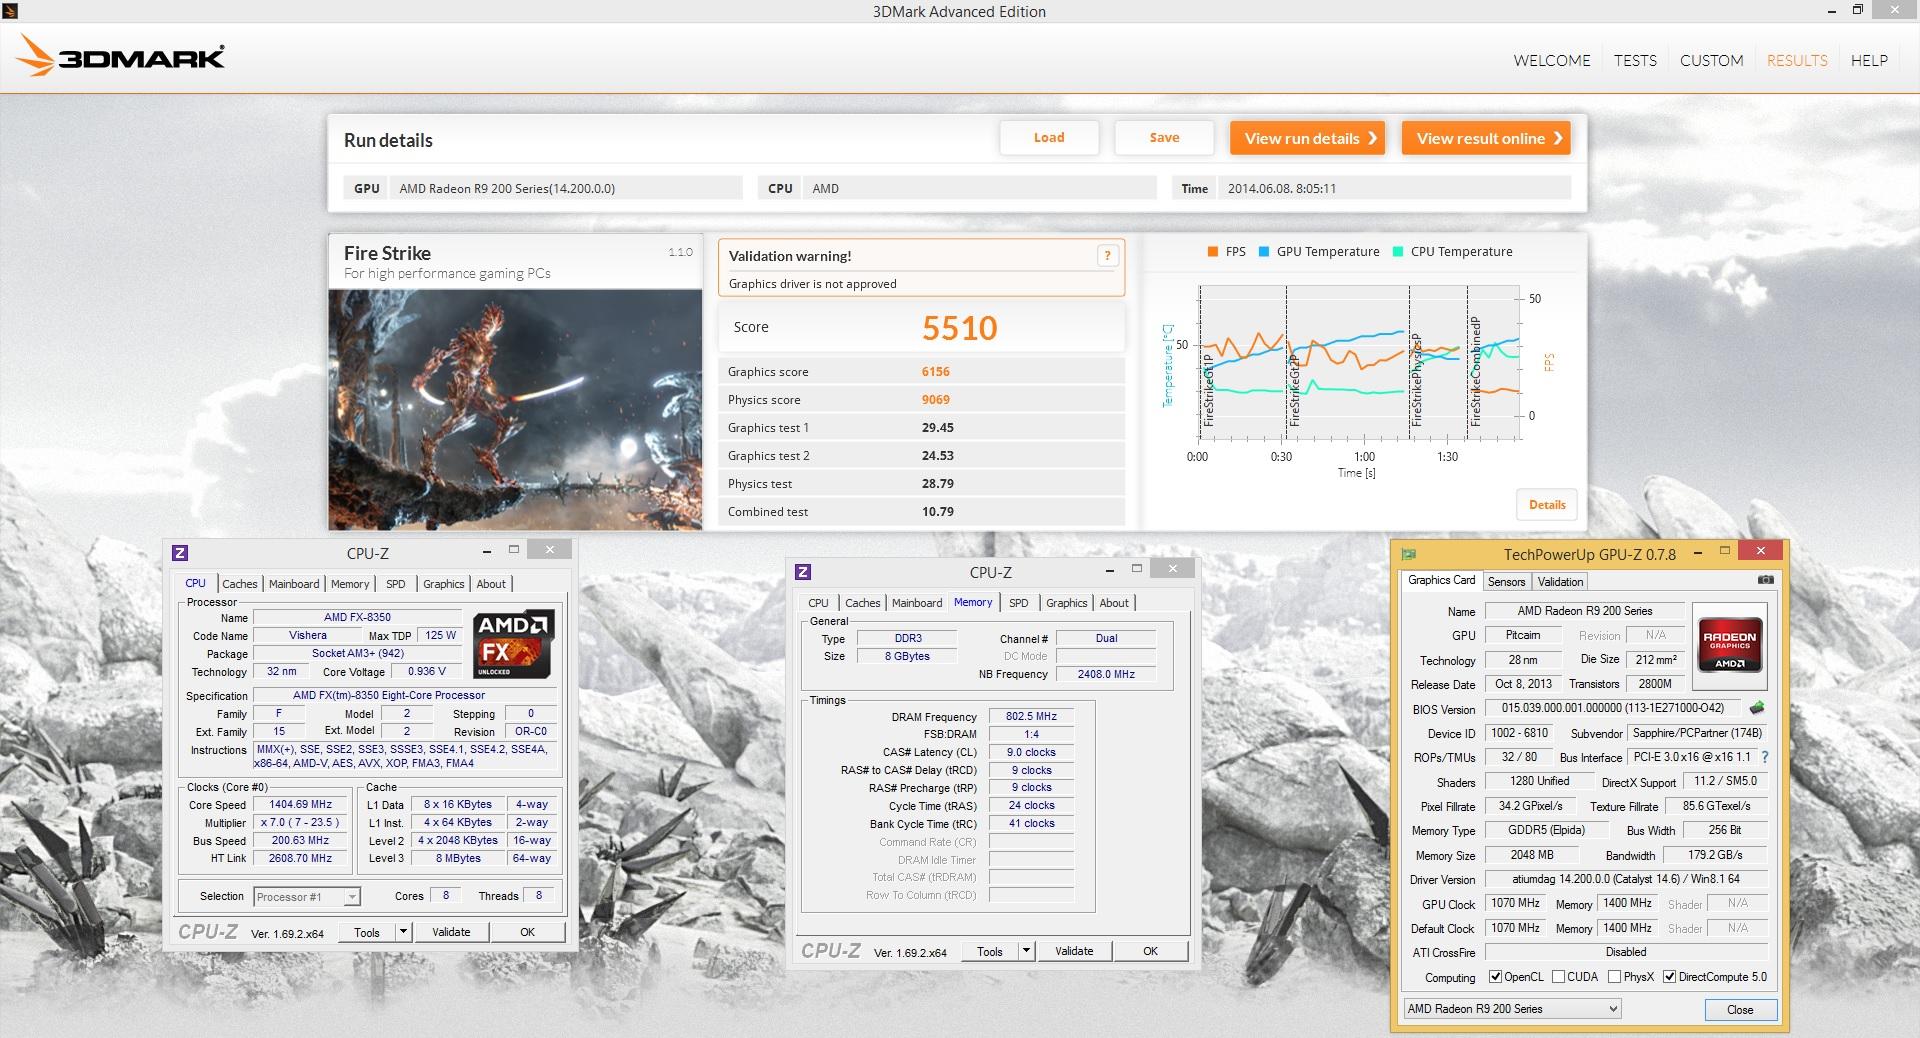Open the SPD tab in the CPU-Z memory window
1920x1038 pixels.
[x=1018, y=603]
